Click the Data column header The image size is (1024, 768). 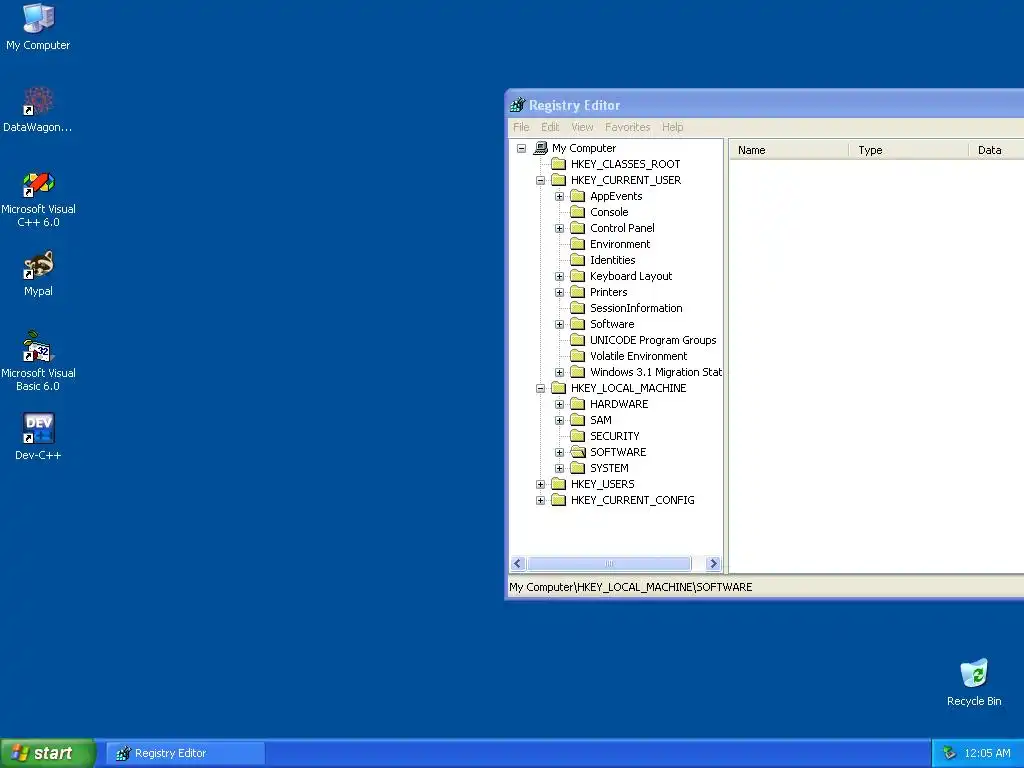(x=997, y=150)
